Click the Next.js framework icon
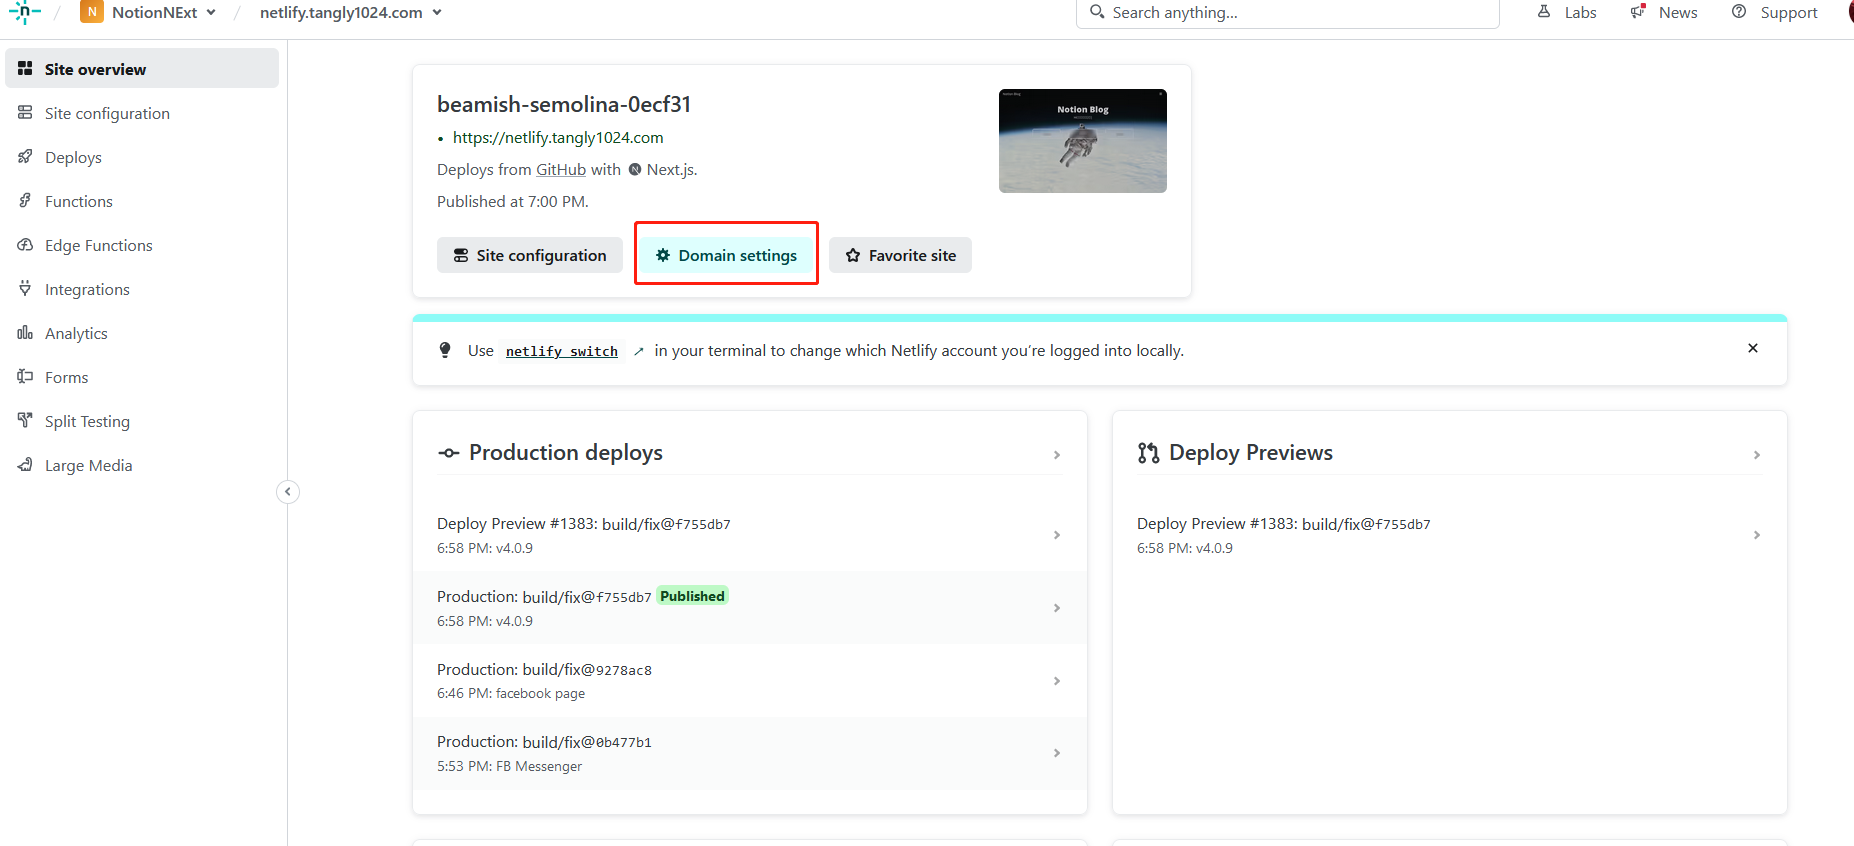1854x846 pixels. (x=635, y=170)
